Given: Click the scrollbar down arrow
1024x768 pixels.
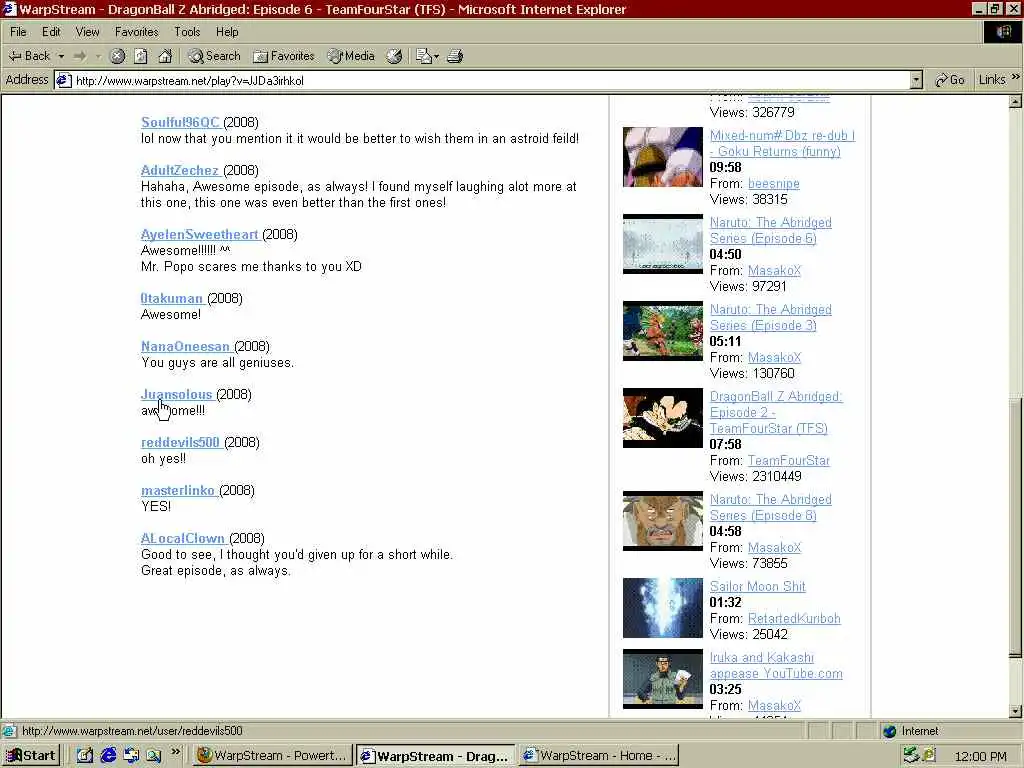Looking at the screenshot, I should (x=1015, y=711).
